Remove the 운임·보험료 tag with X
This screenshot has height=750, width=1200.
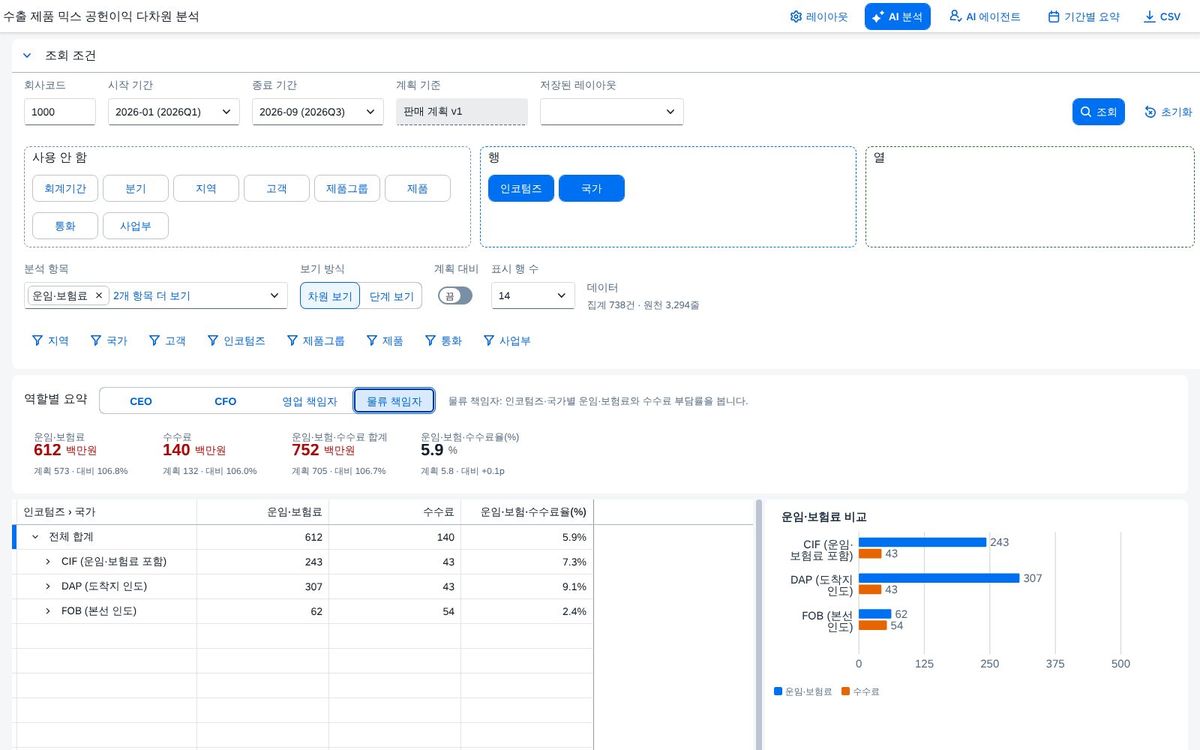99,296
